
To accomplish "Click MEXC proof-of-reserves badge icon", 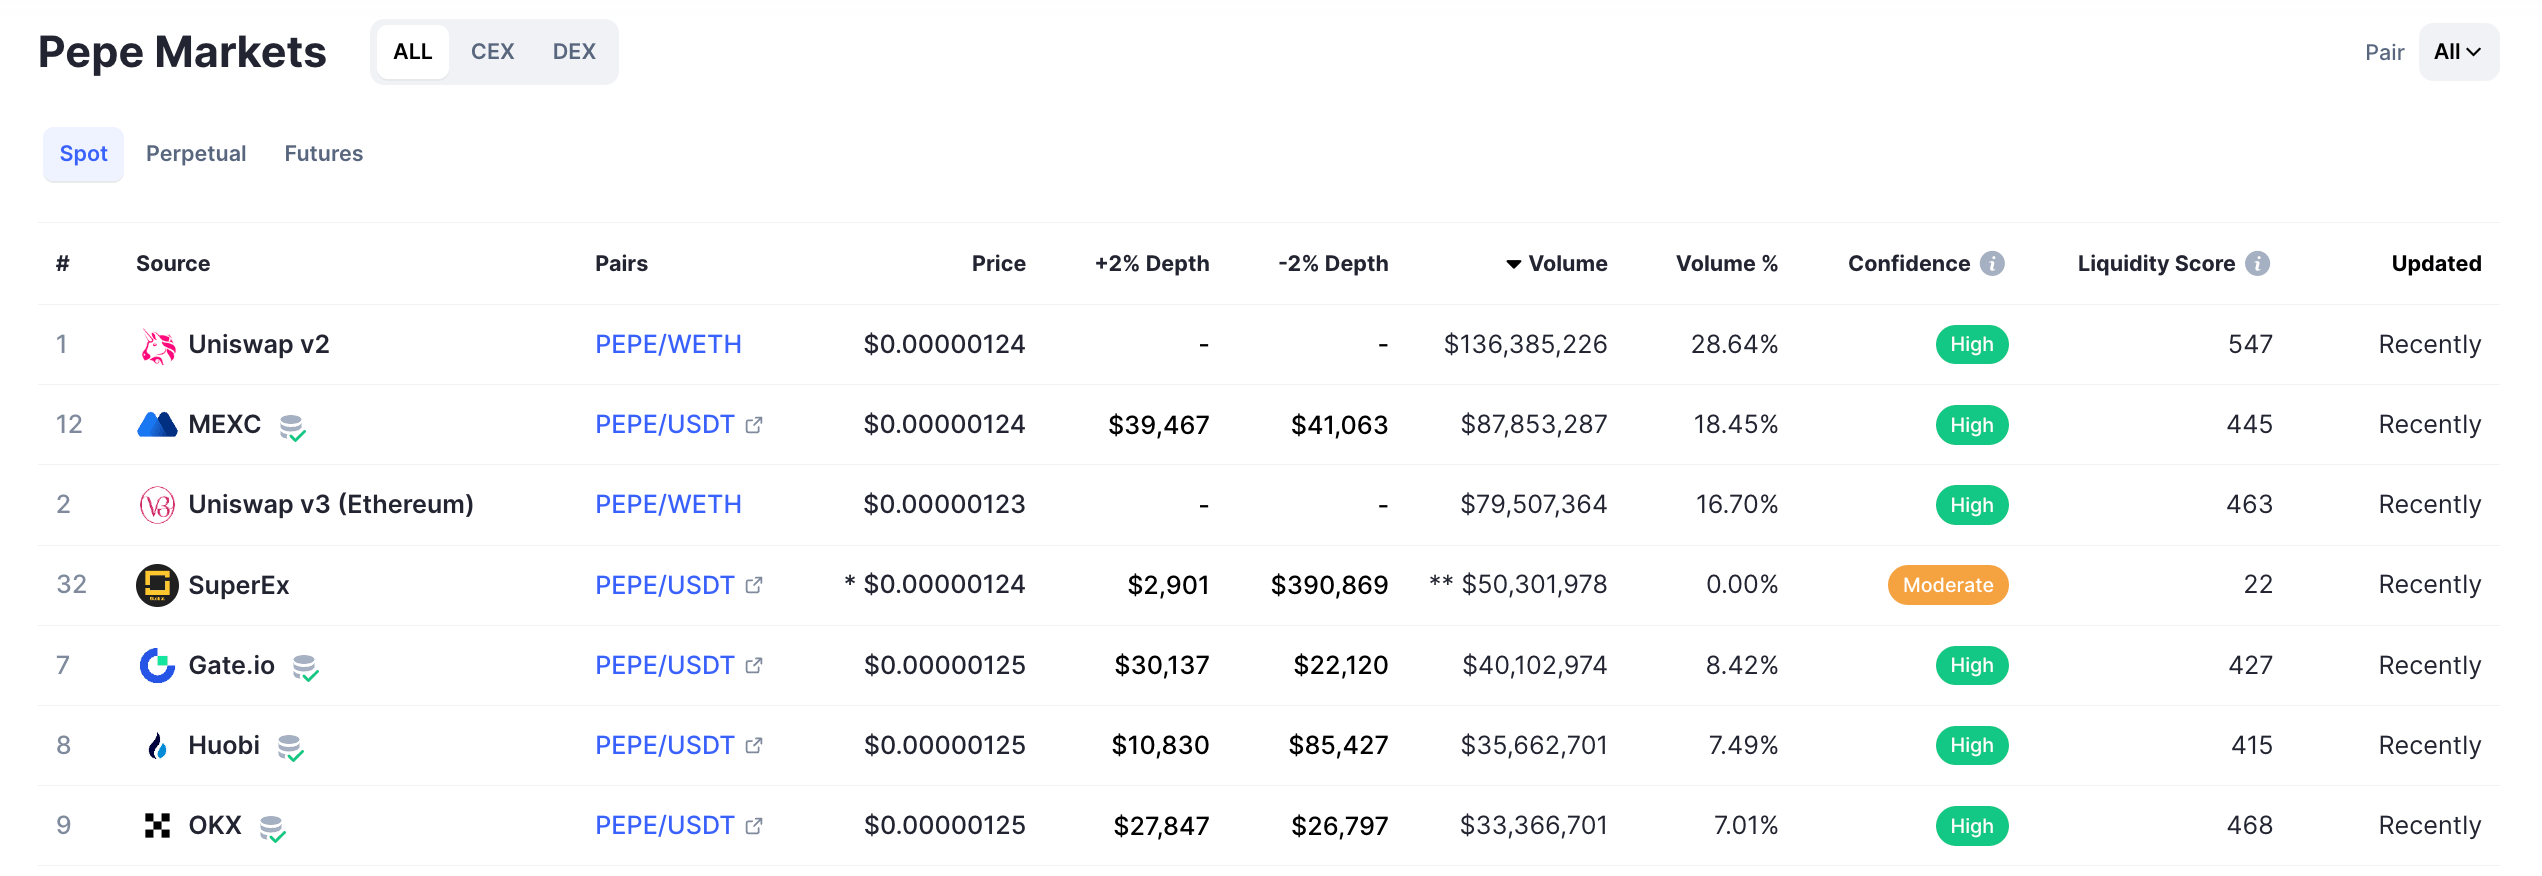I will tap(292, 427).
